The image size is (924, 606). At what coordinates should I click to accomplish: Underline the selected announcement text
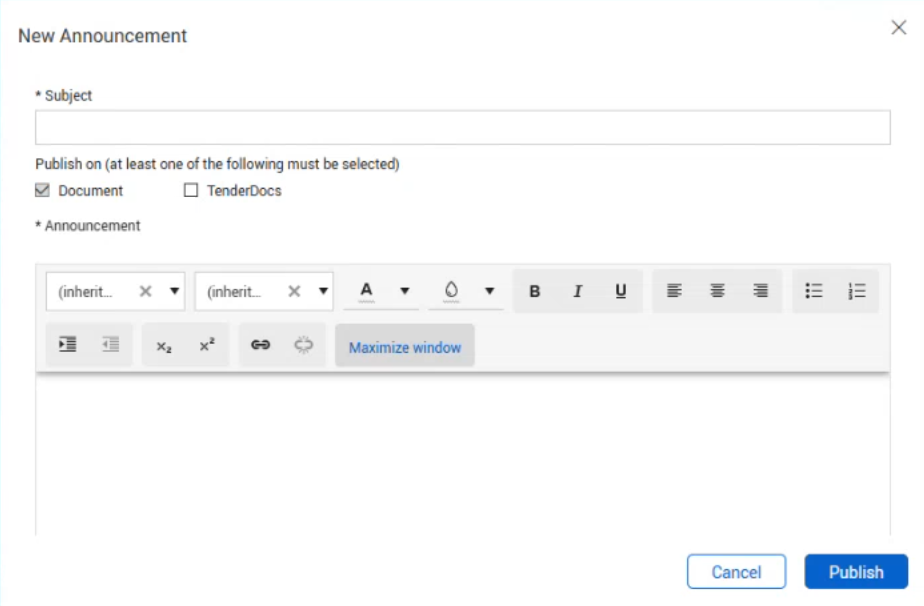click(621, 291)
